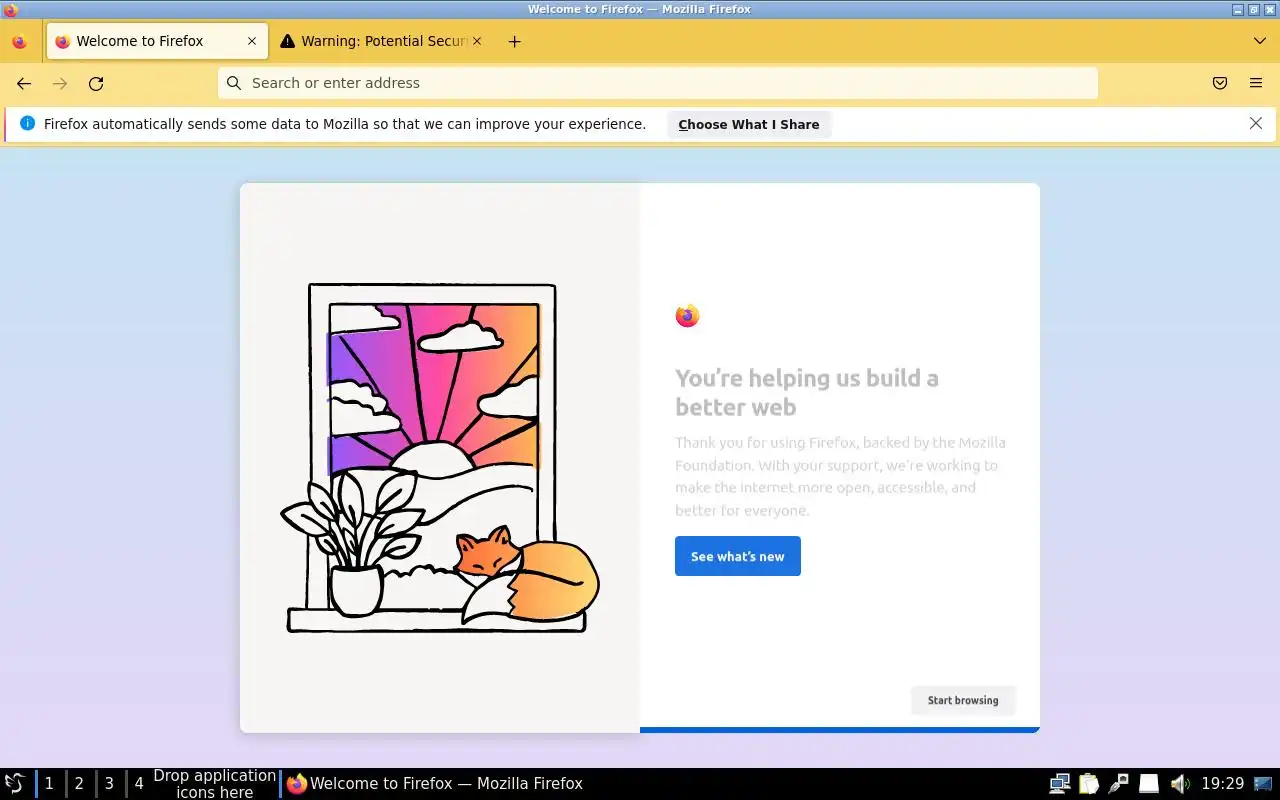The width and height of the screenshot is (1280, 800).
Task: Click the white removable drive tray icon
Action: [1150, 783]
